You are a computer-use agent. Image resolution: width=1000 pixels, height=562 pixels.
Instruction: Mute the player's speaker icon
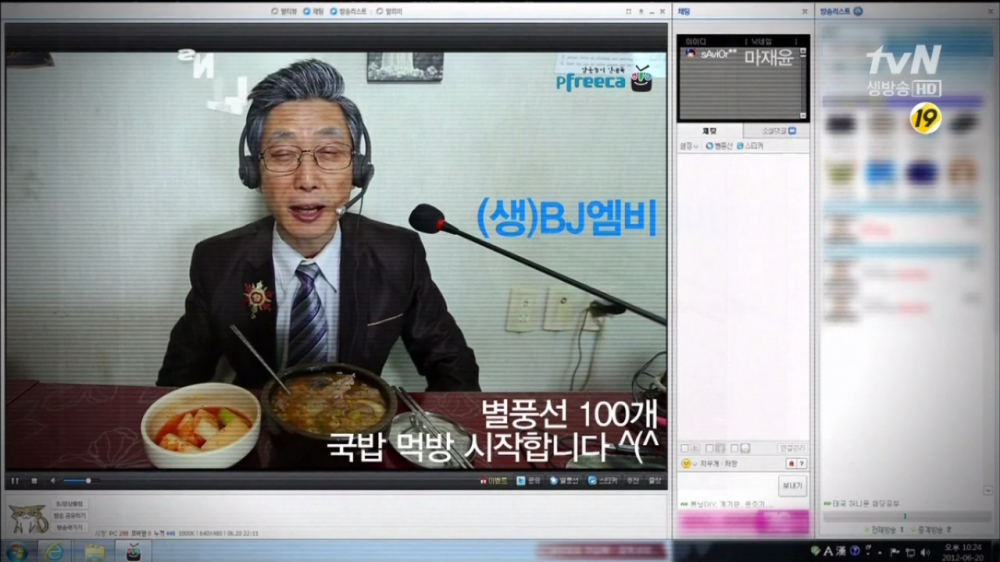(54, 480)
